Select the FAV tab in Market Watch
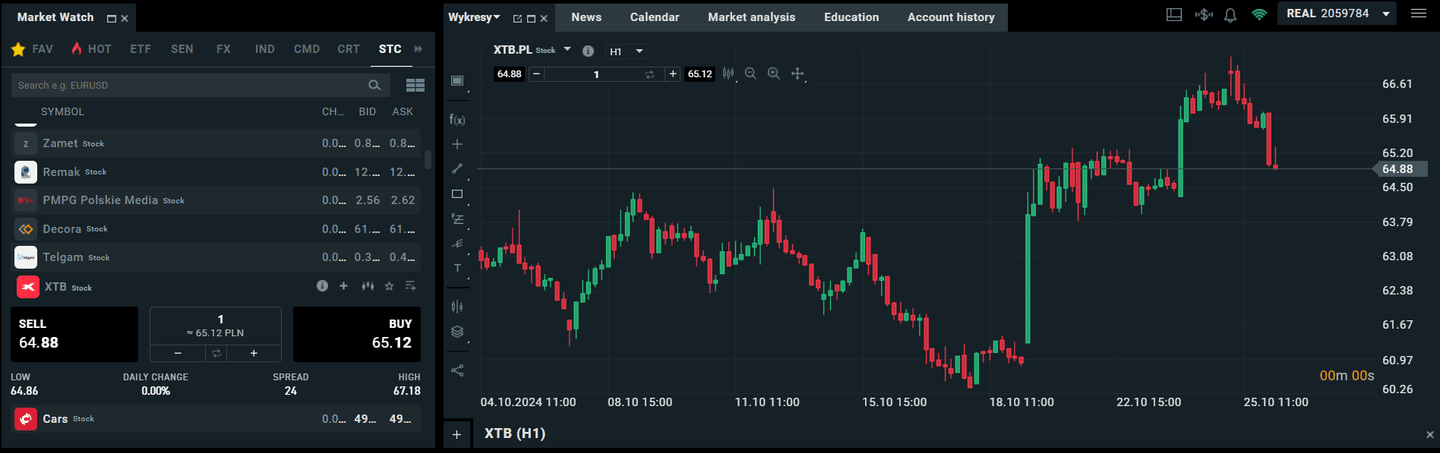 click(x=32, y=49)
